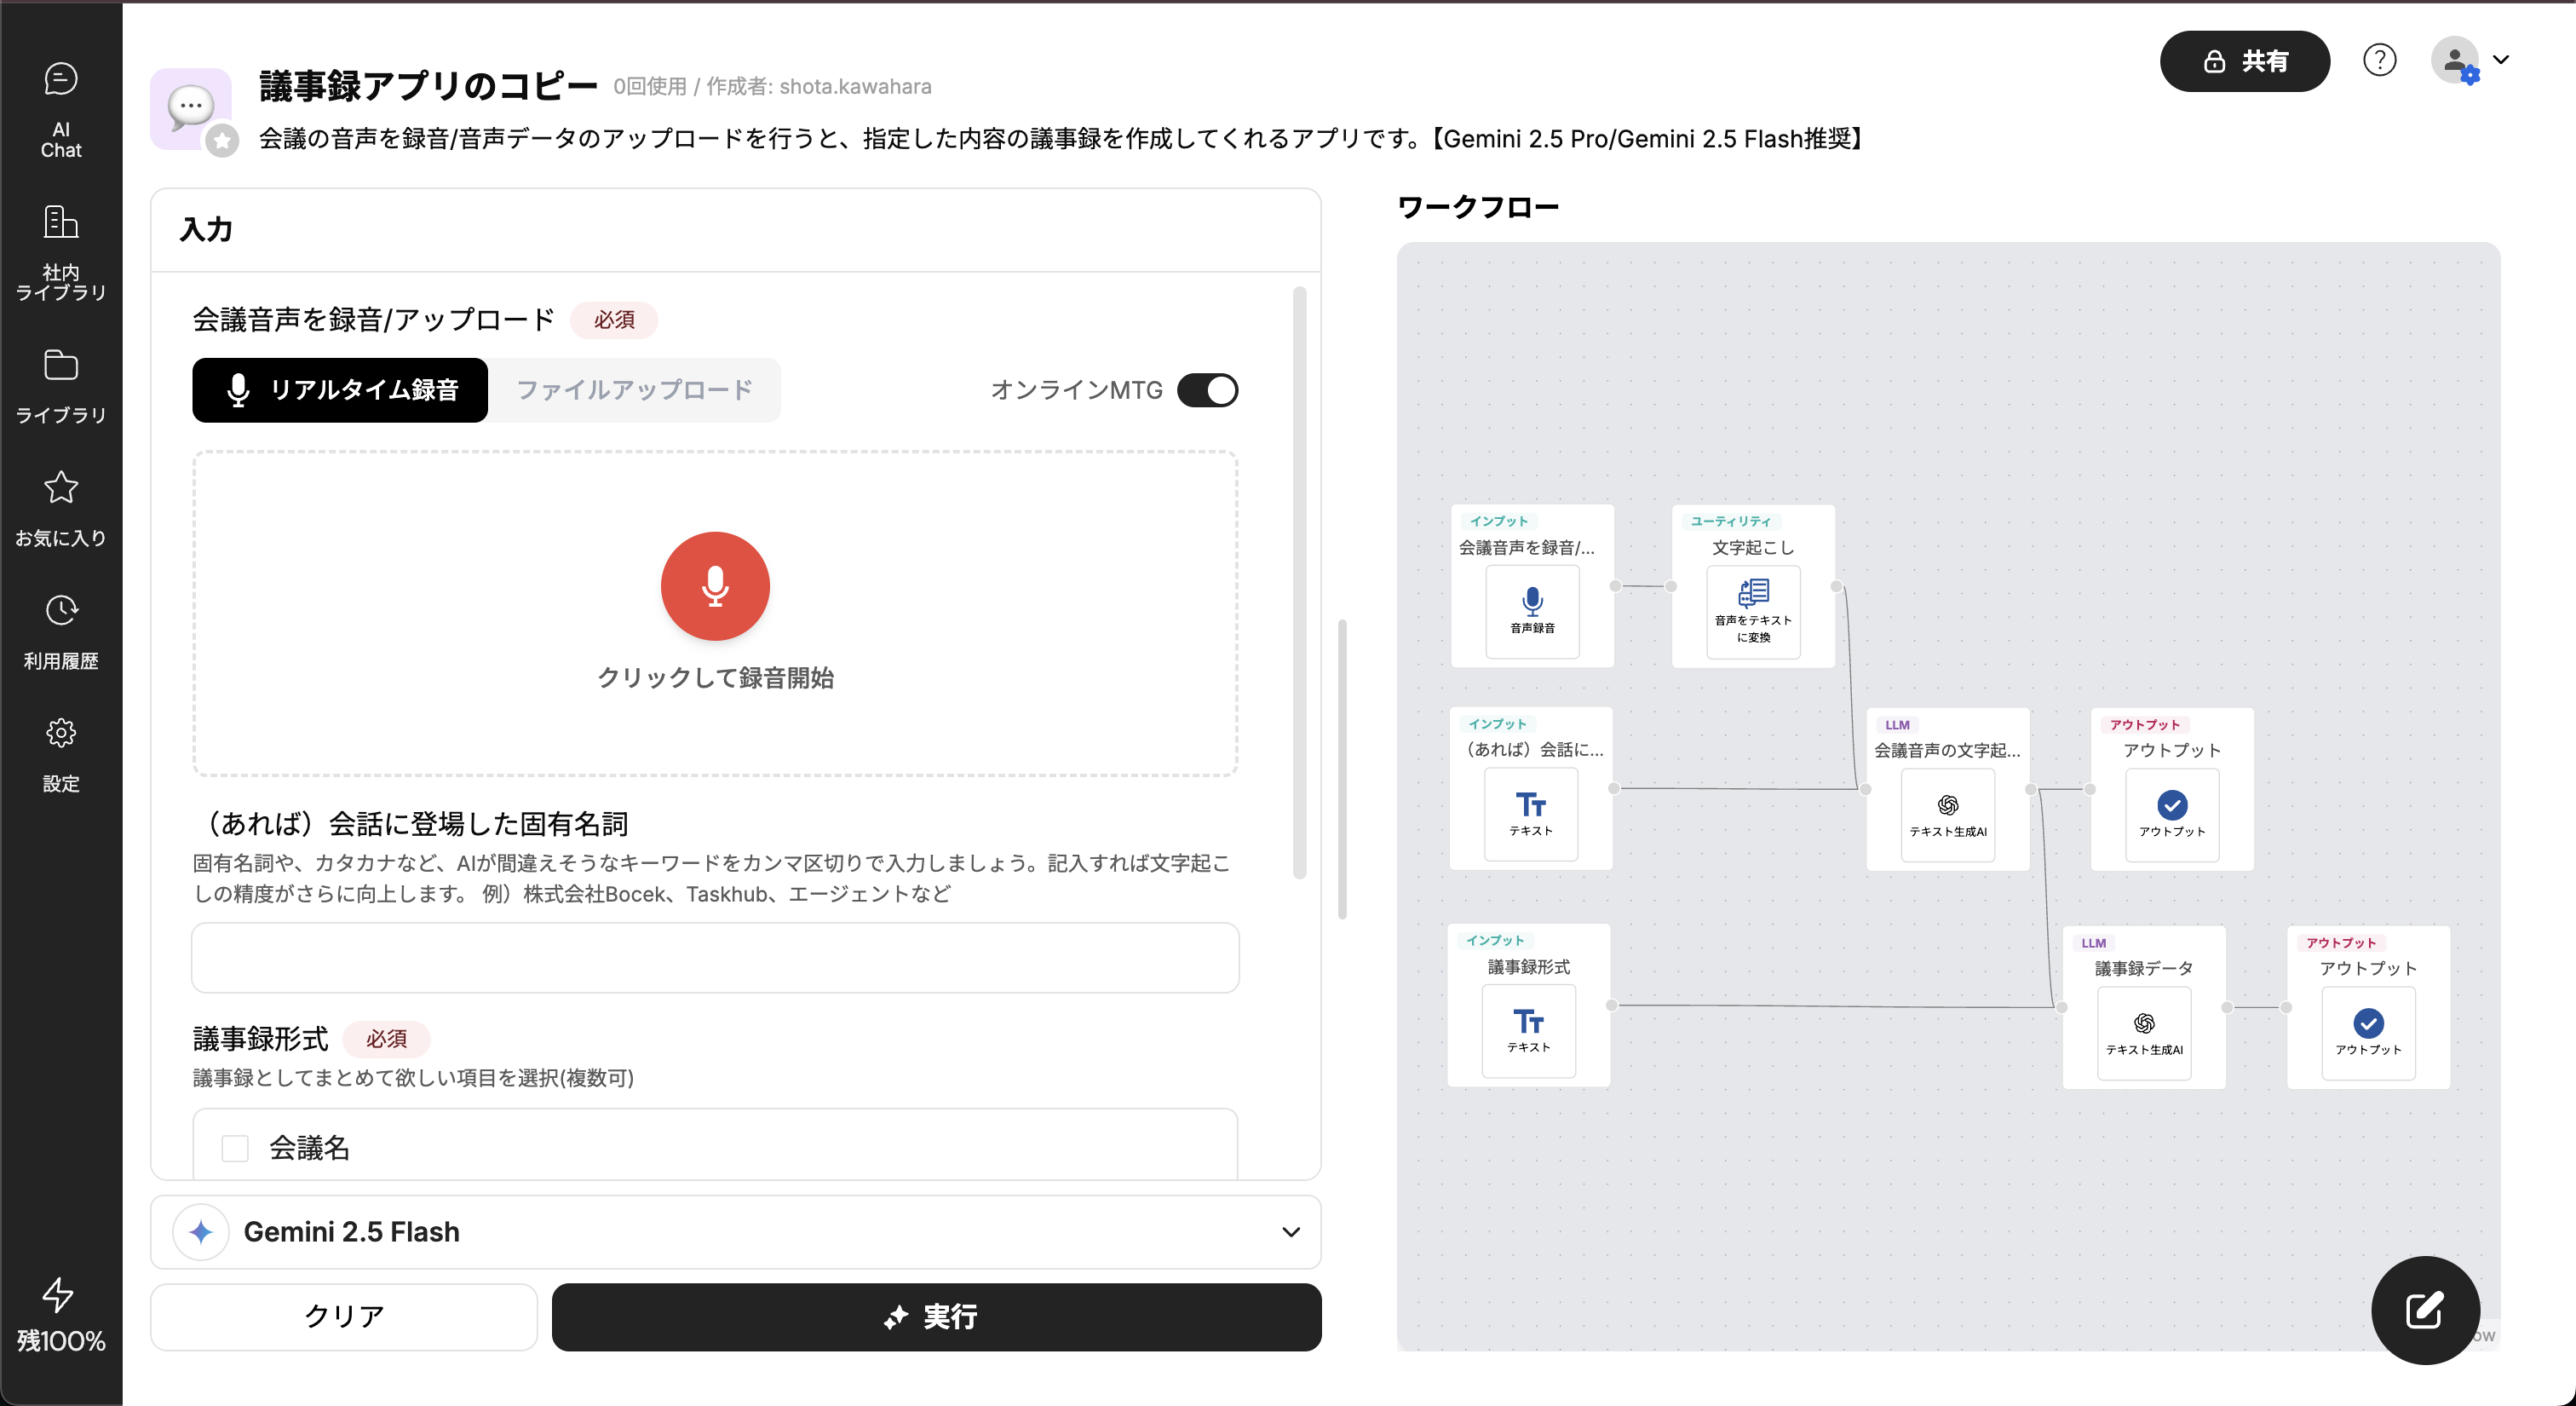Switch to ファイルアップロード tab

point(634,390)
